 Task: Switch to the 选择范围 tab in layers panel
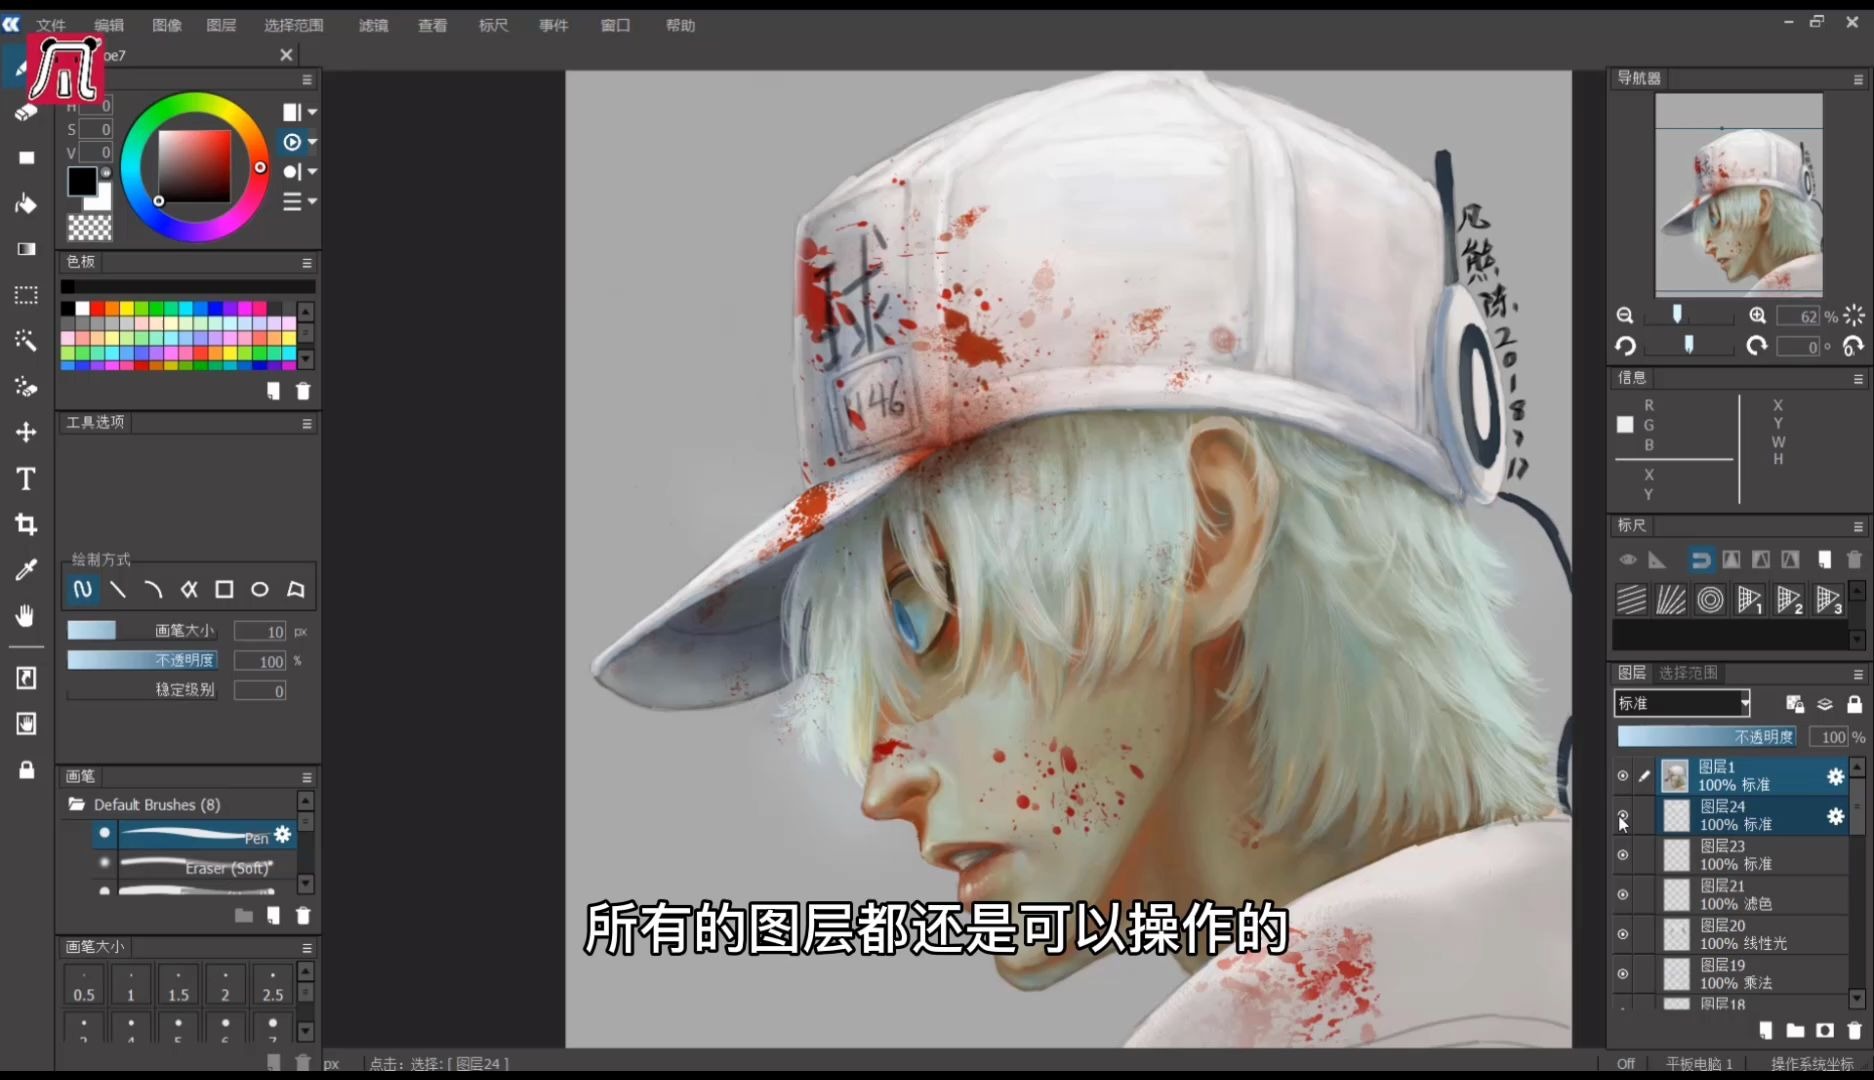click(x=1688, y=673)
